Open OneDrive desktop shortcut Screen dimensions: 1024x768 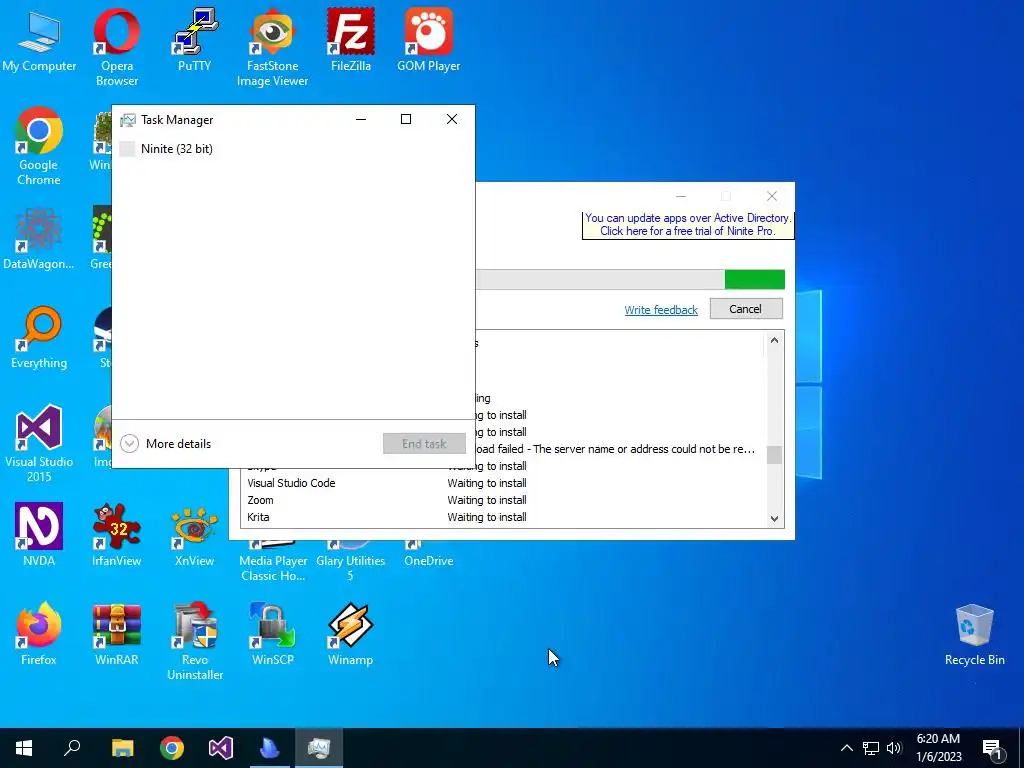point(428,554)
